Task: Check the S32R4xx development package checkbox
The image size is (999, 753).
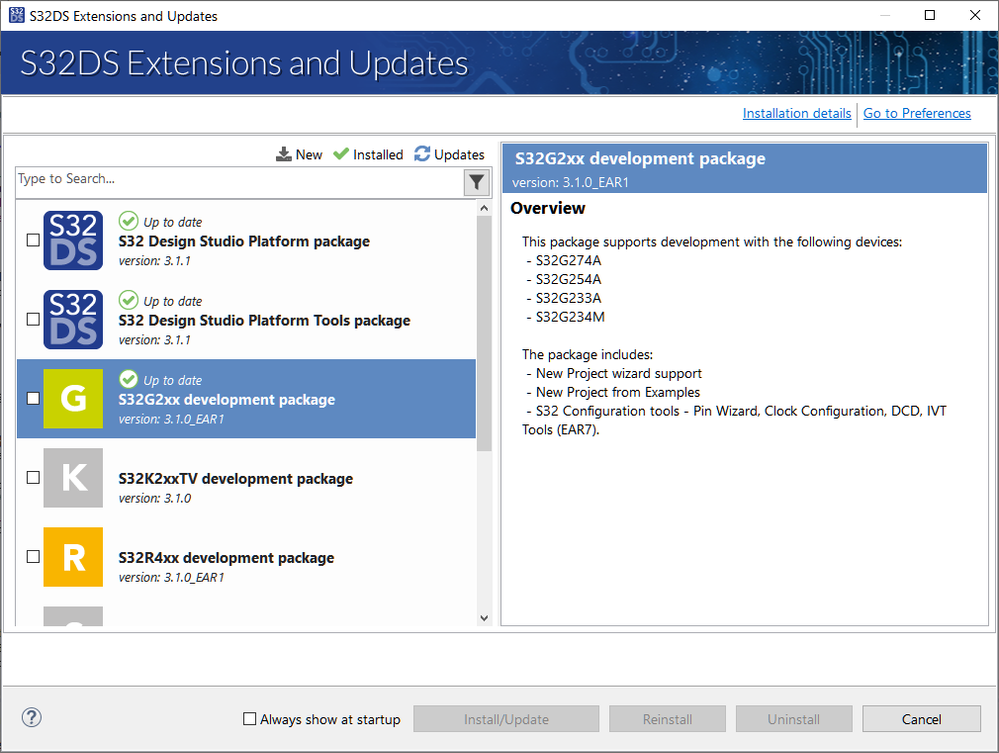Action: click(x=33, y=557)
